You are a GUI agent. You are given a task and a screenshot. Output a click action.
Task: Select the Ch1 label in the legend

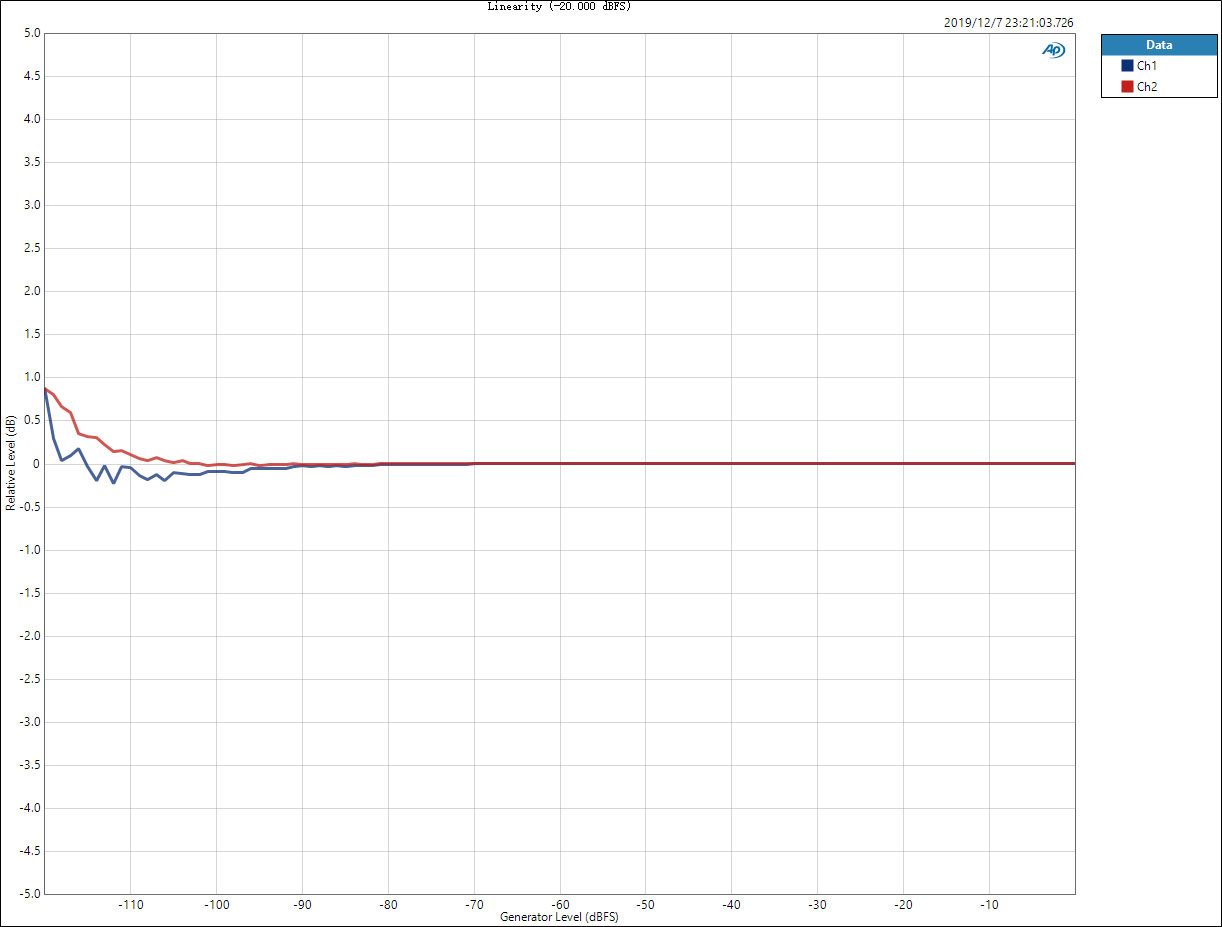[1147, 66]
